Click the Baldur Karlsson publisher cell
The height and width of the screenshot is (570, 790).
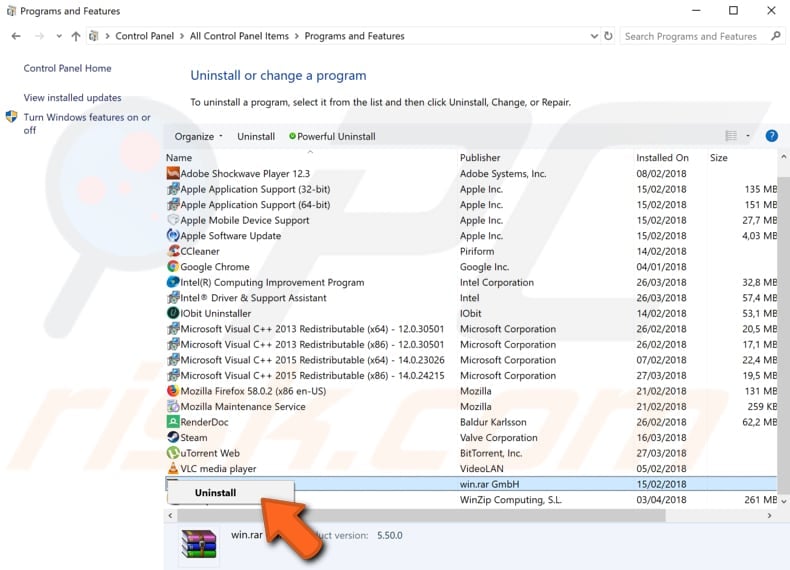(493, 422)
